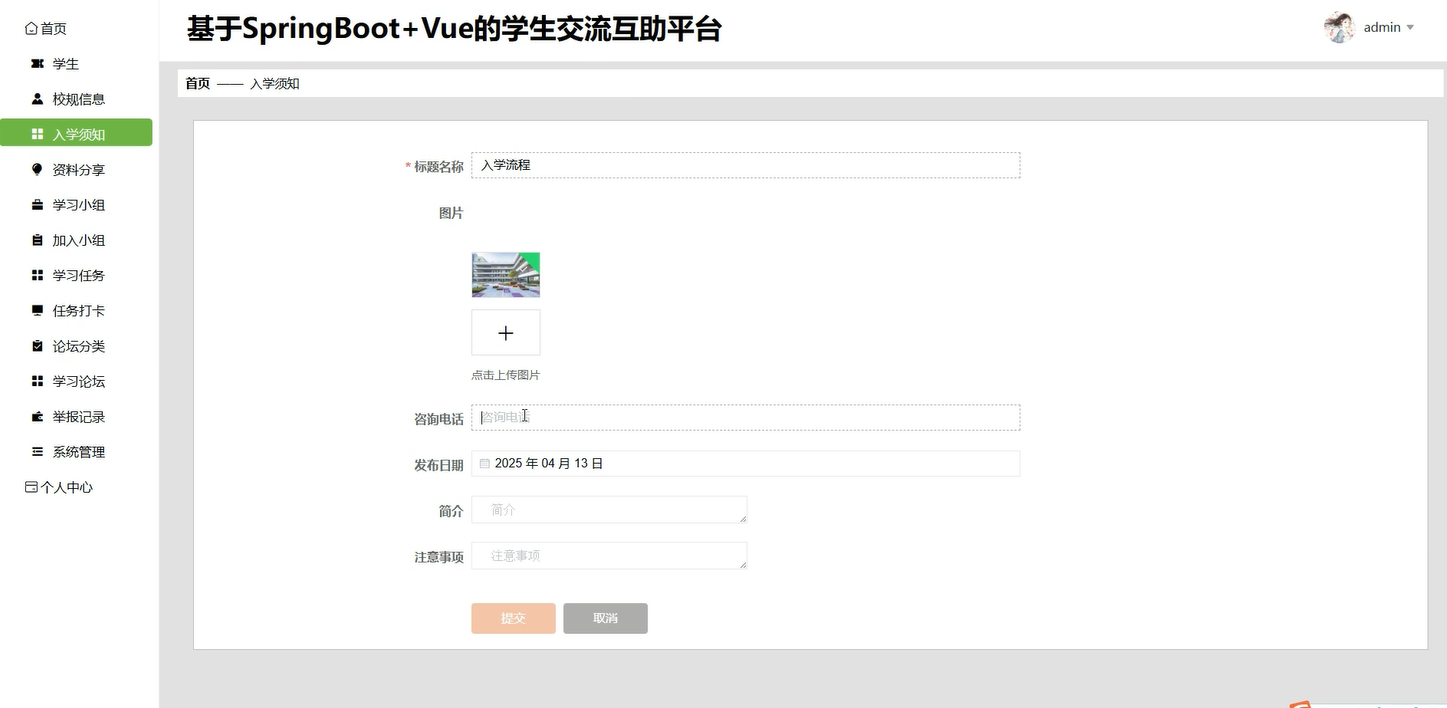Open 任务打卡 in the sidebar

[79, 311]
